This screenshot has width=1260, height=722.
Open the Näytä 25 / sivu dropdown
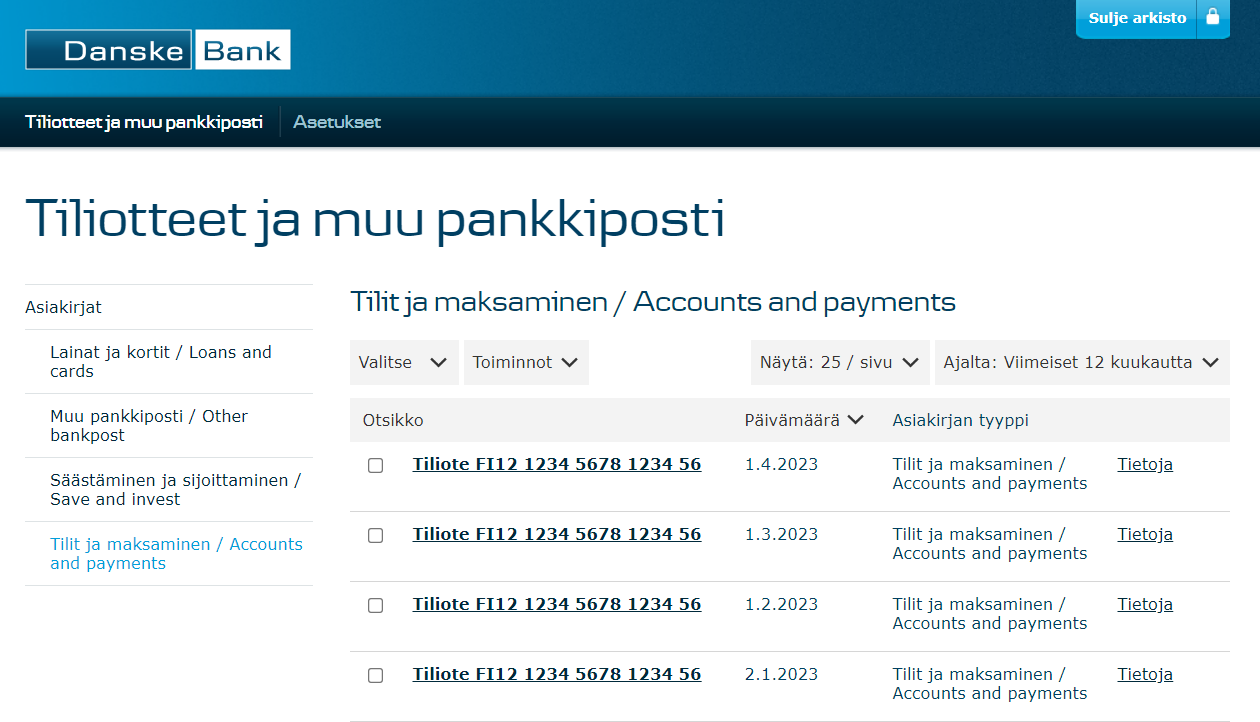[x=839, y=362]
